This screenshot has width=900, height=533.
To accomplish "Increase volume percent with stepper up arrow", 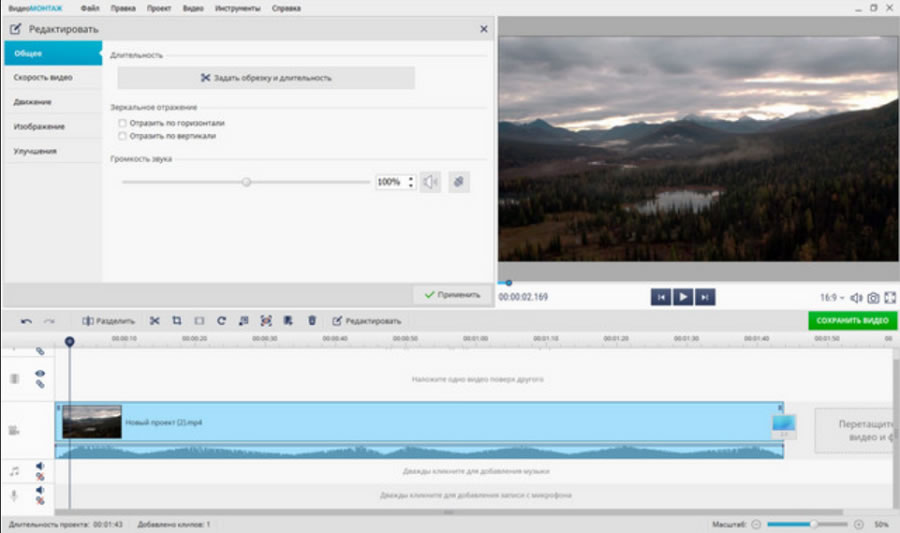I will [x=411, y=178].
